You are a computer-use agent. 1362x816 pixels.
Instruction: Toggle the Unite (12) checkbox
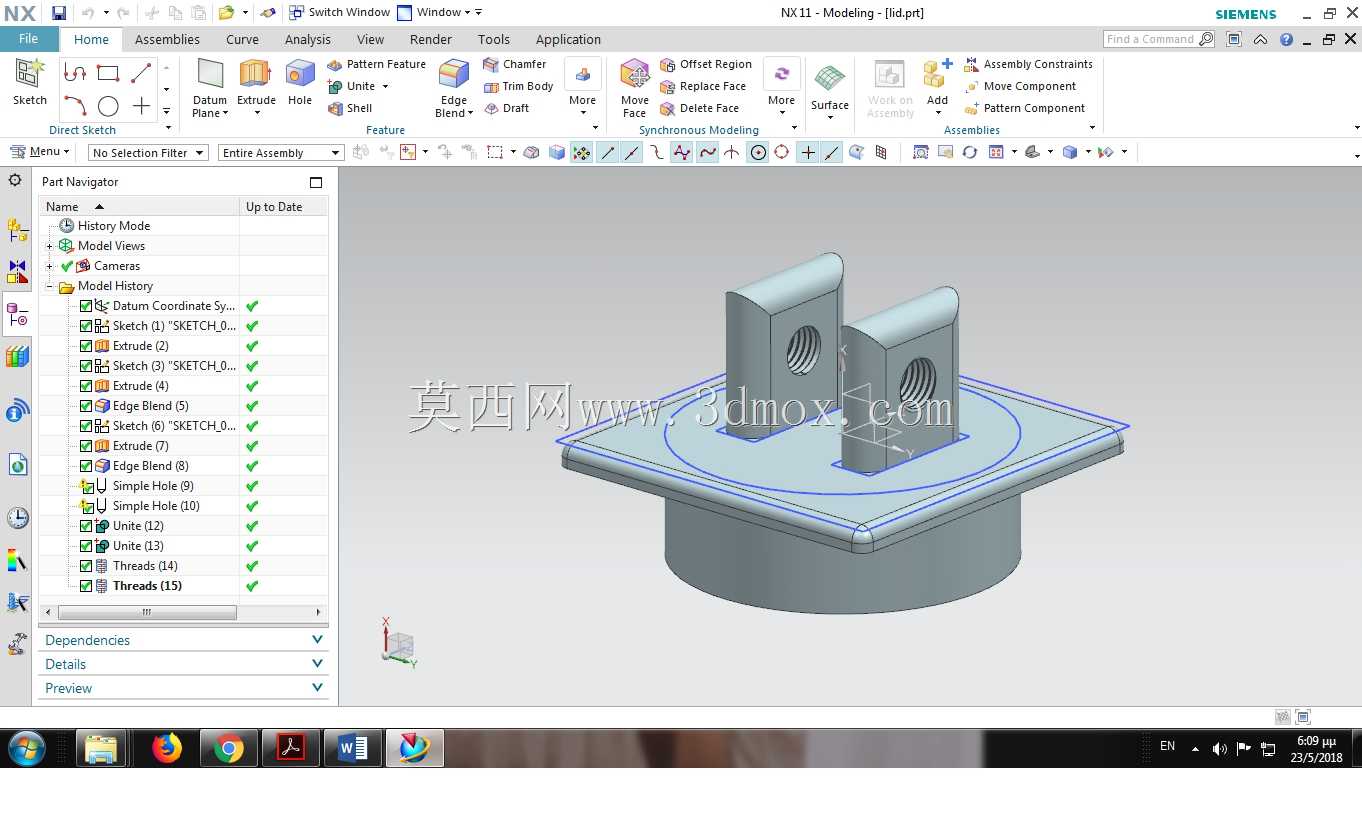point(86,526)
